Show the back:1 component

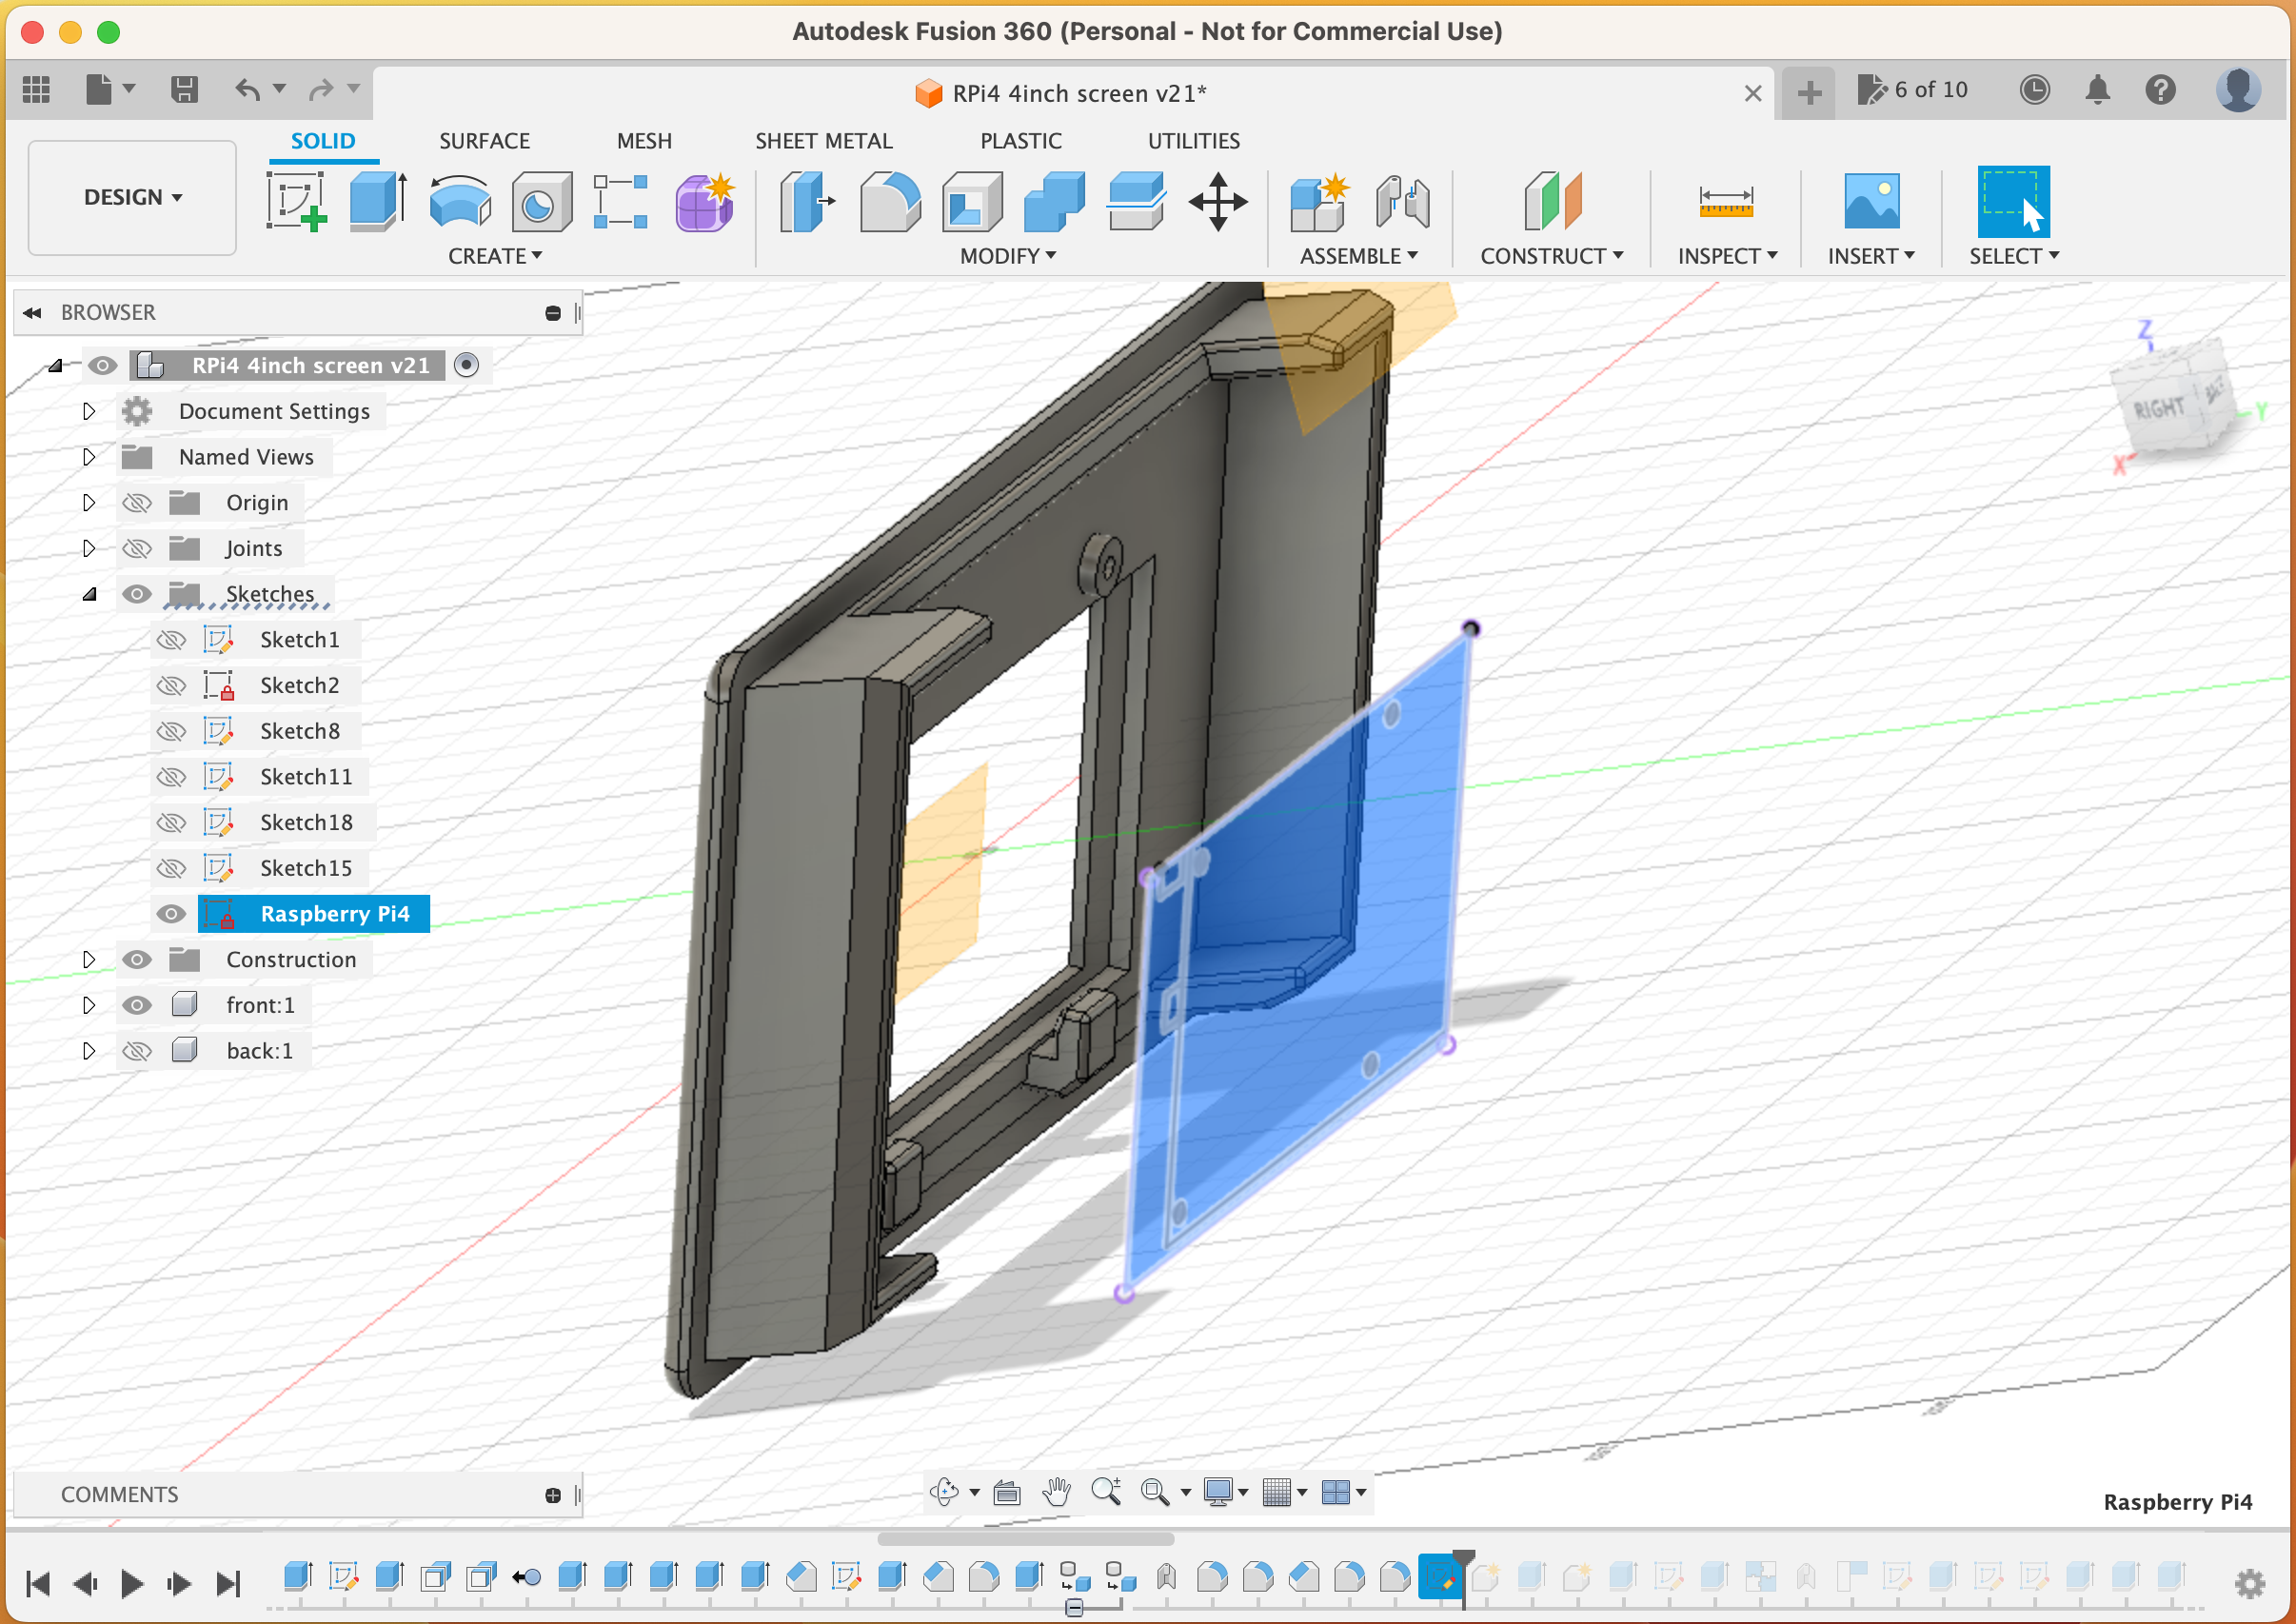[x=137, y=1050]
